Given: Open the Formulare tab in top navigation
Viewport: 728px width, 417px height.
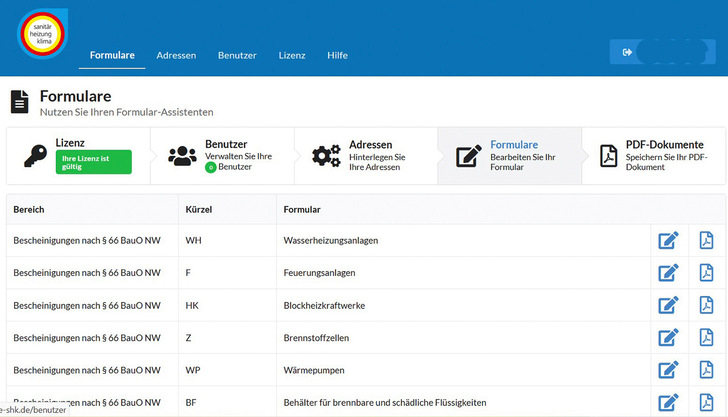Looking at the screenshot, I should point(112,55).
